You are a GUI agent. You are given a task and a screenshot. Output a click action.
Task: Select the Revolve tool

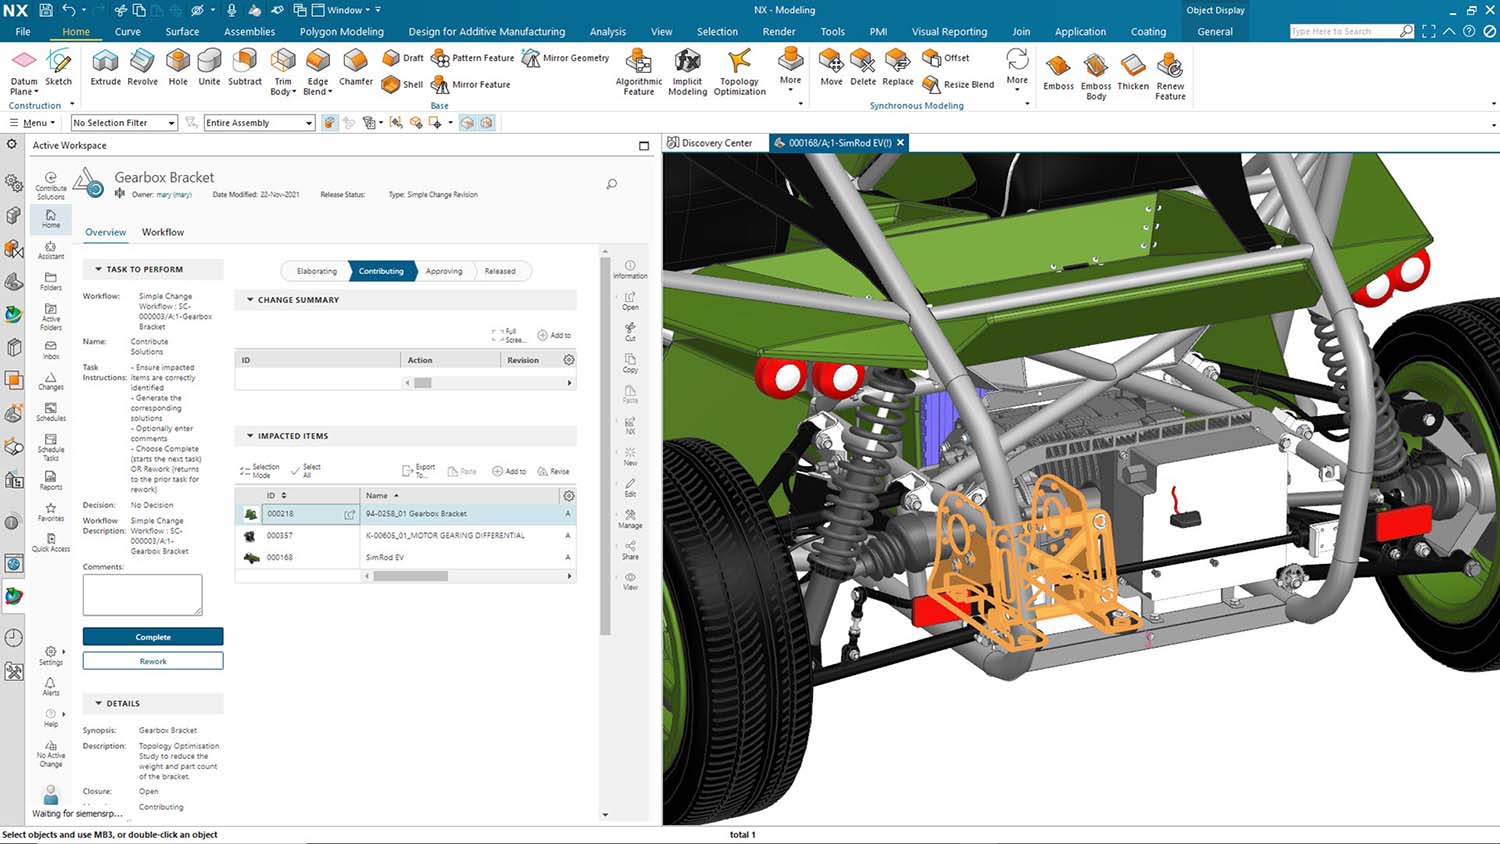142,68
